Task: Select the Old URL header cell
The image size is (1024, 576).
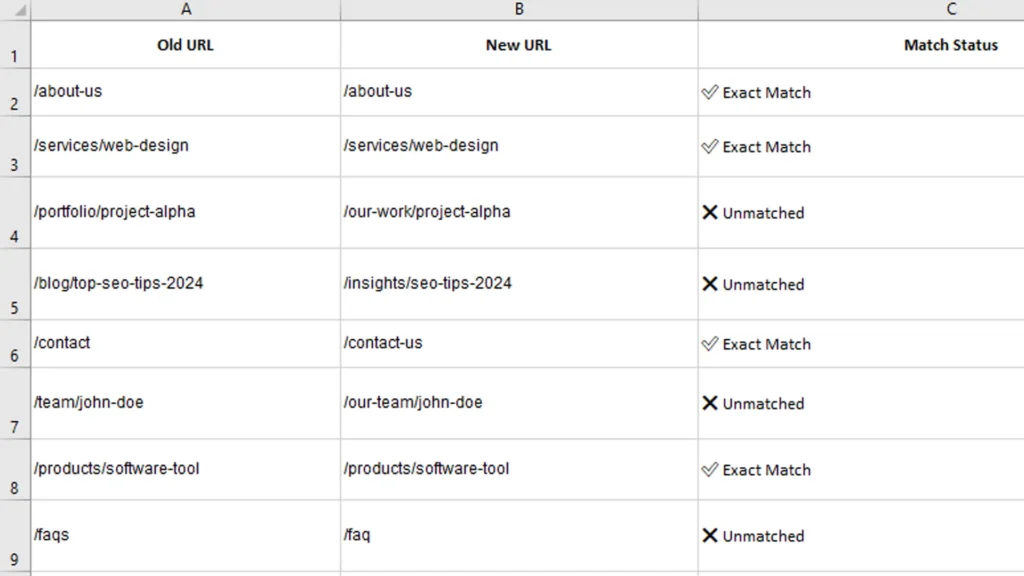Action: 186,45
